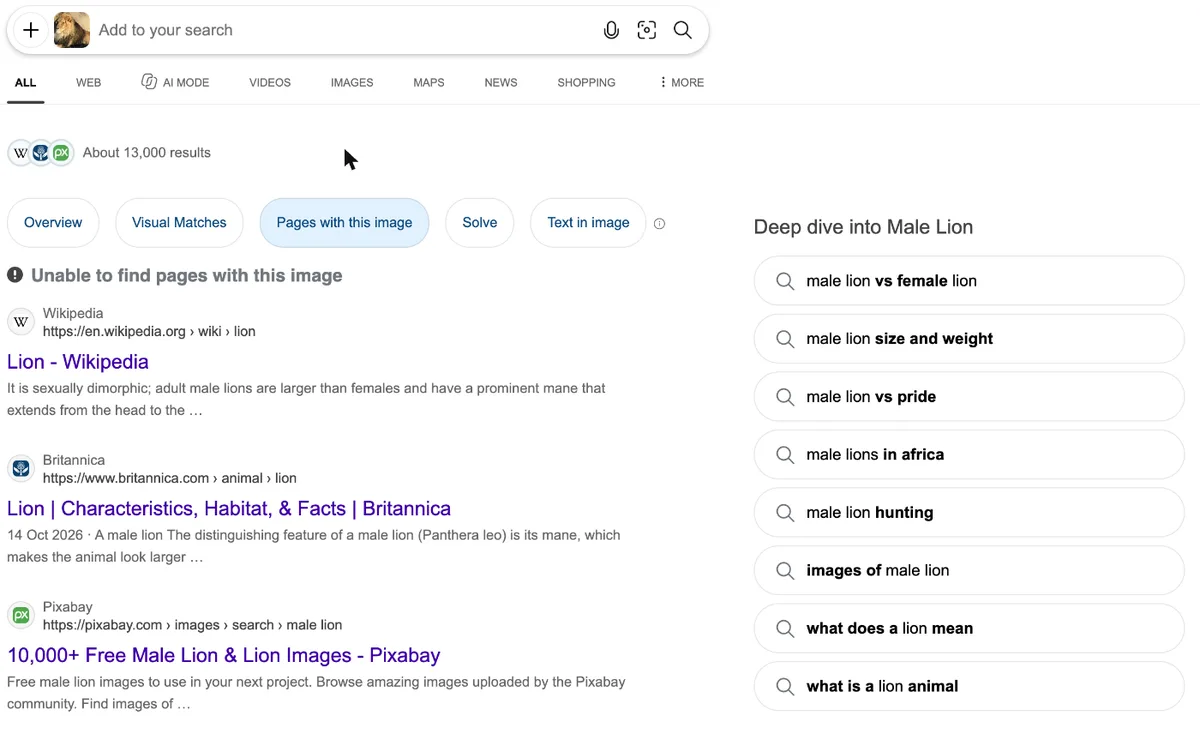1200x734 pixels.
Task: Switch to the SHOPPING tab
Action: click(x=586, y=83)
